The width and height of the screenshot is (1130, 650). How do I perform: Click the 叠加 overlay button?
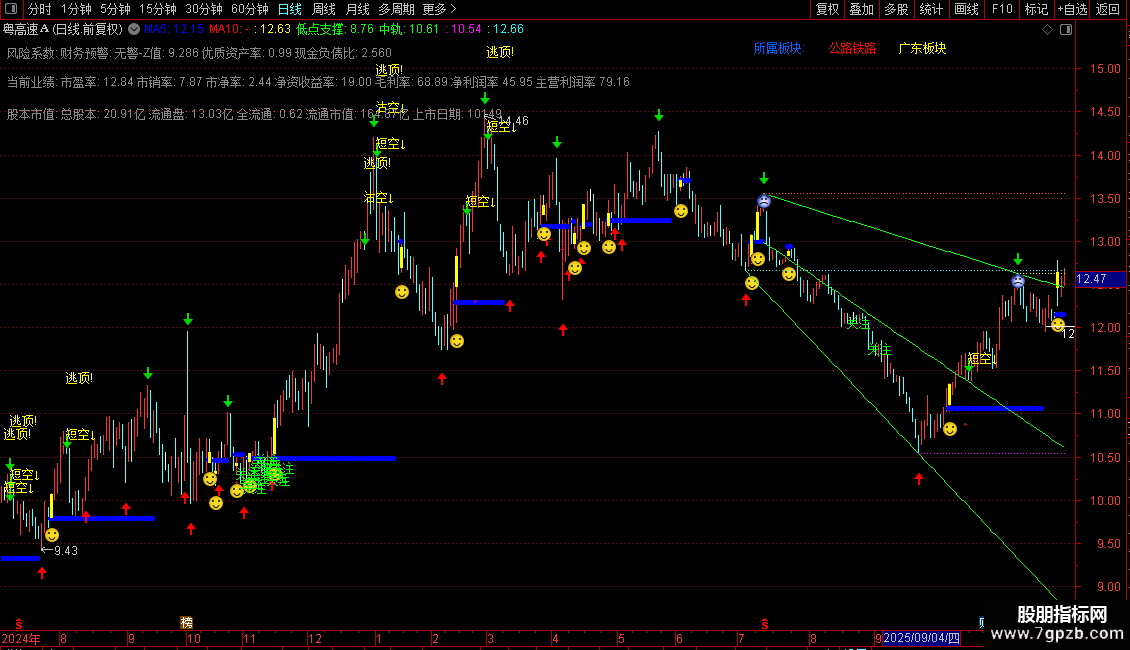[x=862, y=9]
